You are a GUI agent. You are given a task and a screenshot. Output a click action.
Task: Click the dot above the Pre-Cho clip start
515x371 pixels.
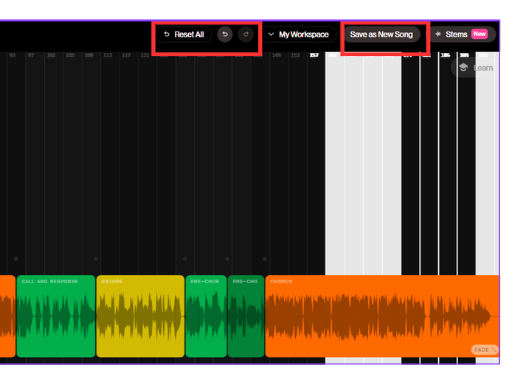(227, 259)
